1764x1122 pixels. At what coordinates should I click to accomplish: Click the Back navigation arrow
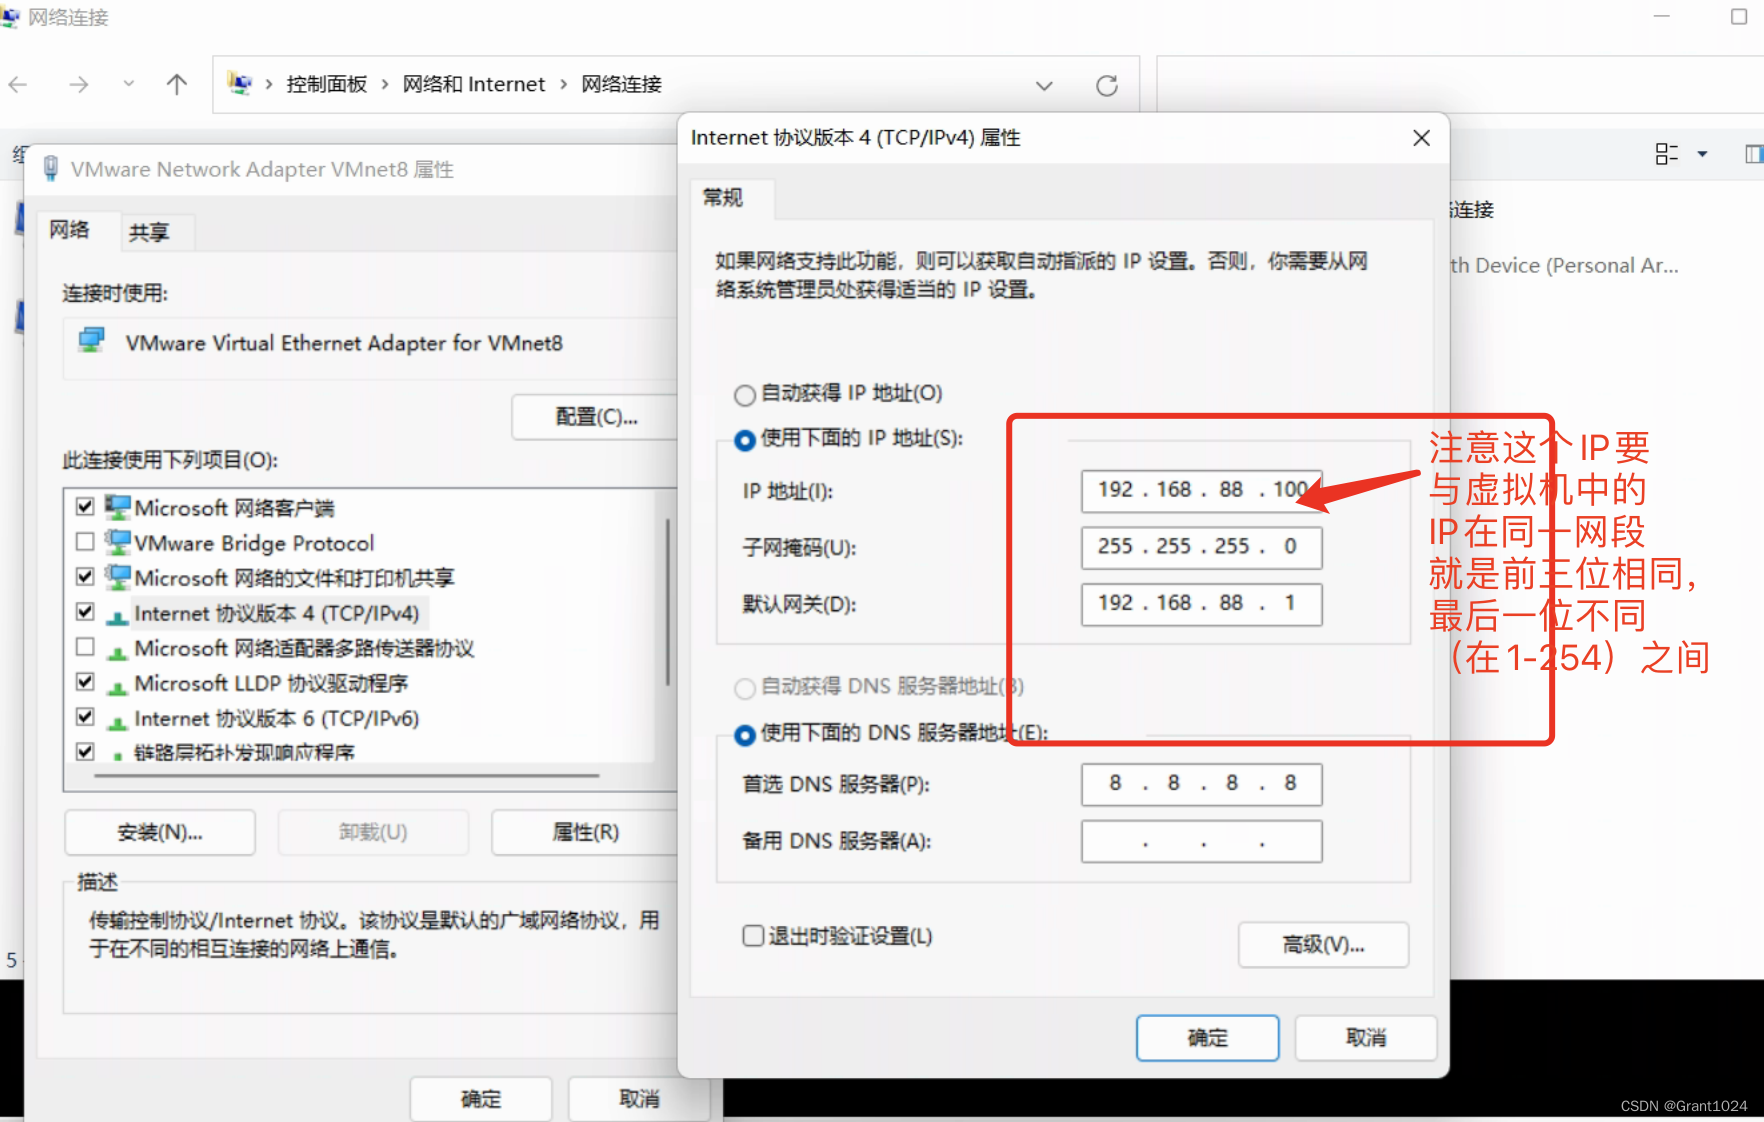[x=18, y=85]
